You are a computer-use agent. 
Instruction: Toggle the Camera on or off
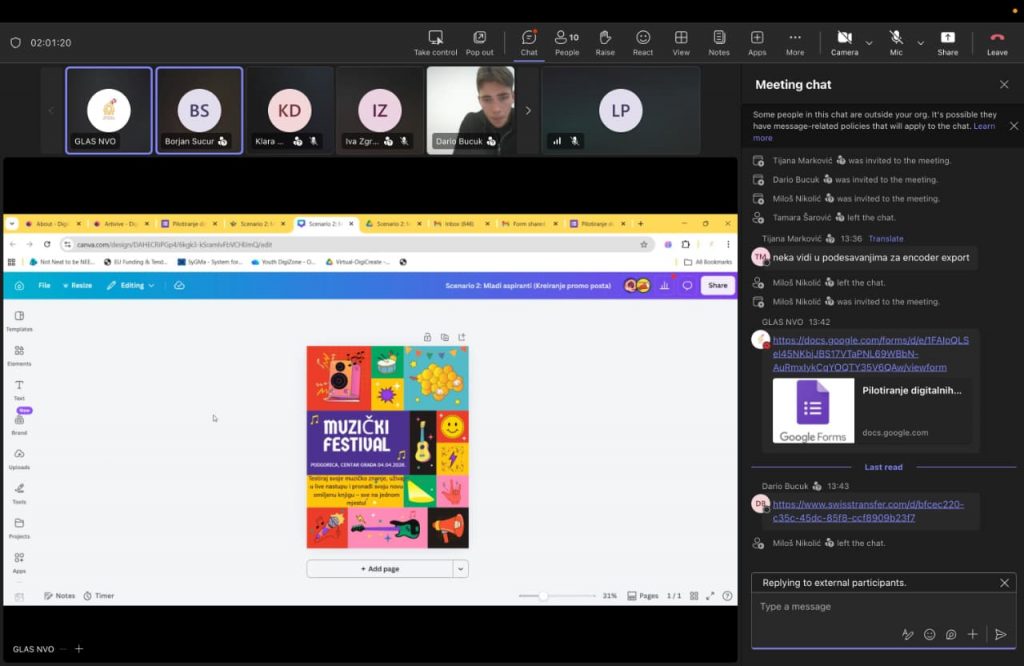point(844,42)
